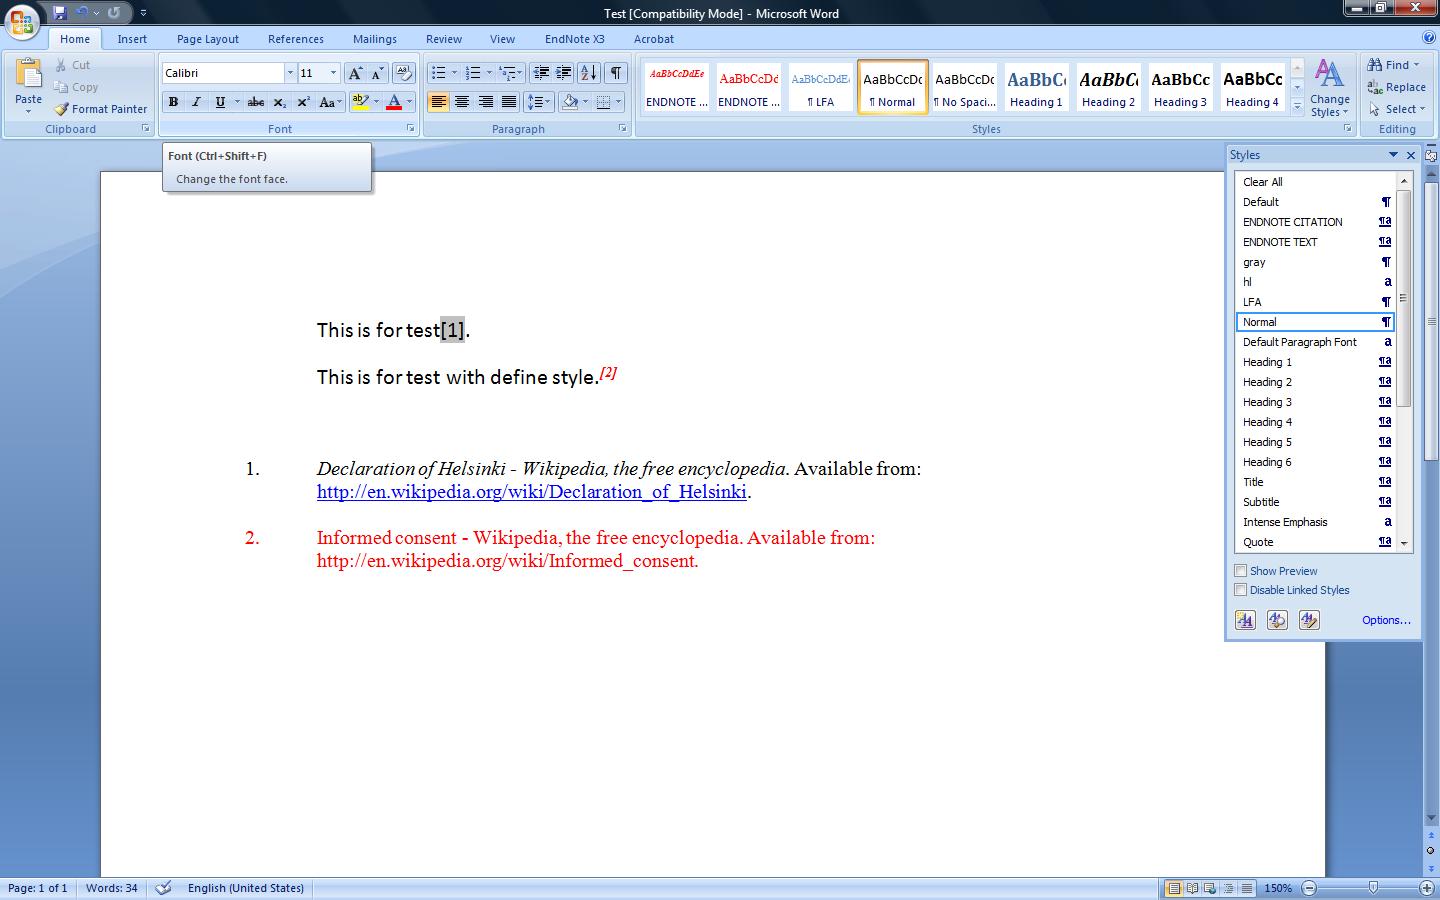
Task: Check Disable Linked Styles
Action: click(1240, 590)
